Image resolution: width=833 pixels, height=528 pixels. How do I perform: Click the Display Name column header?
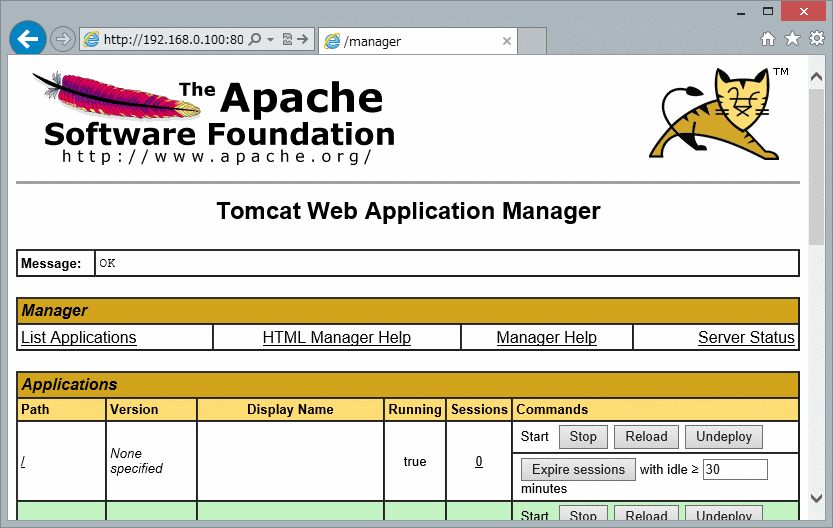coord(290,410)
